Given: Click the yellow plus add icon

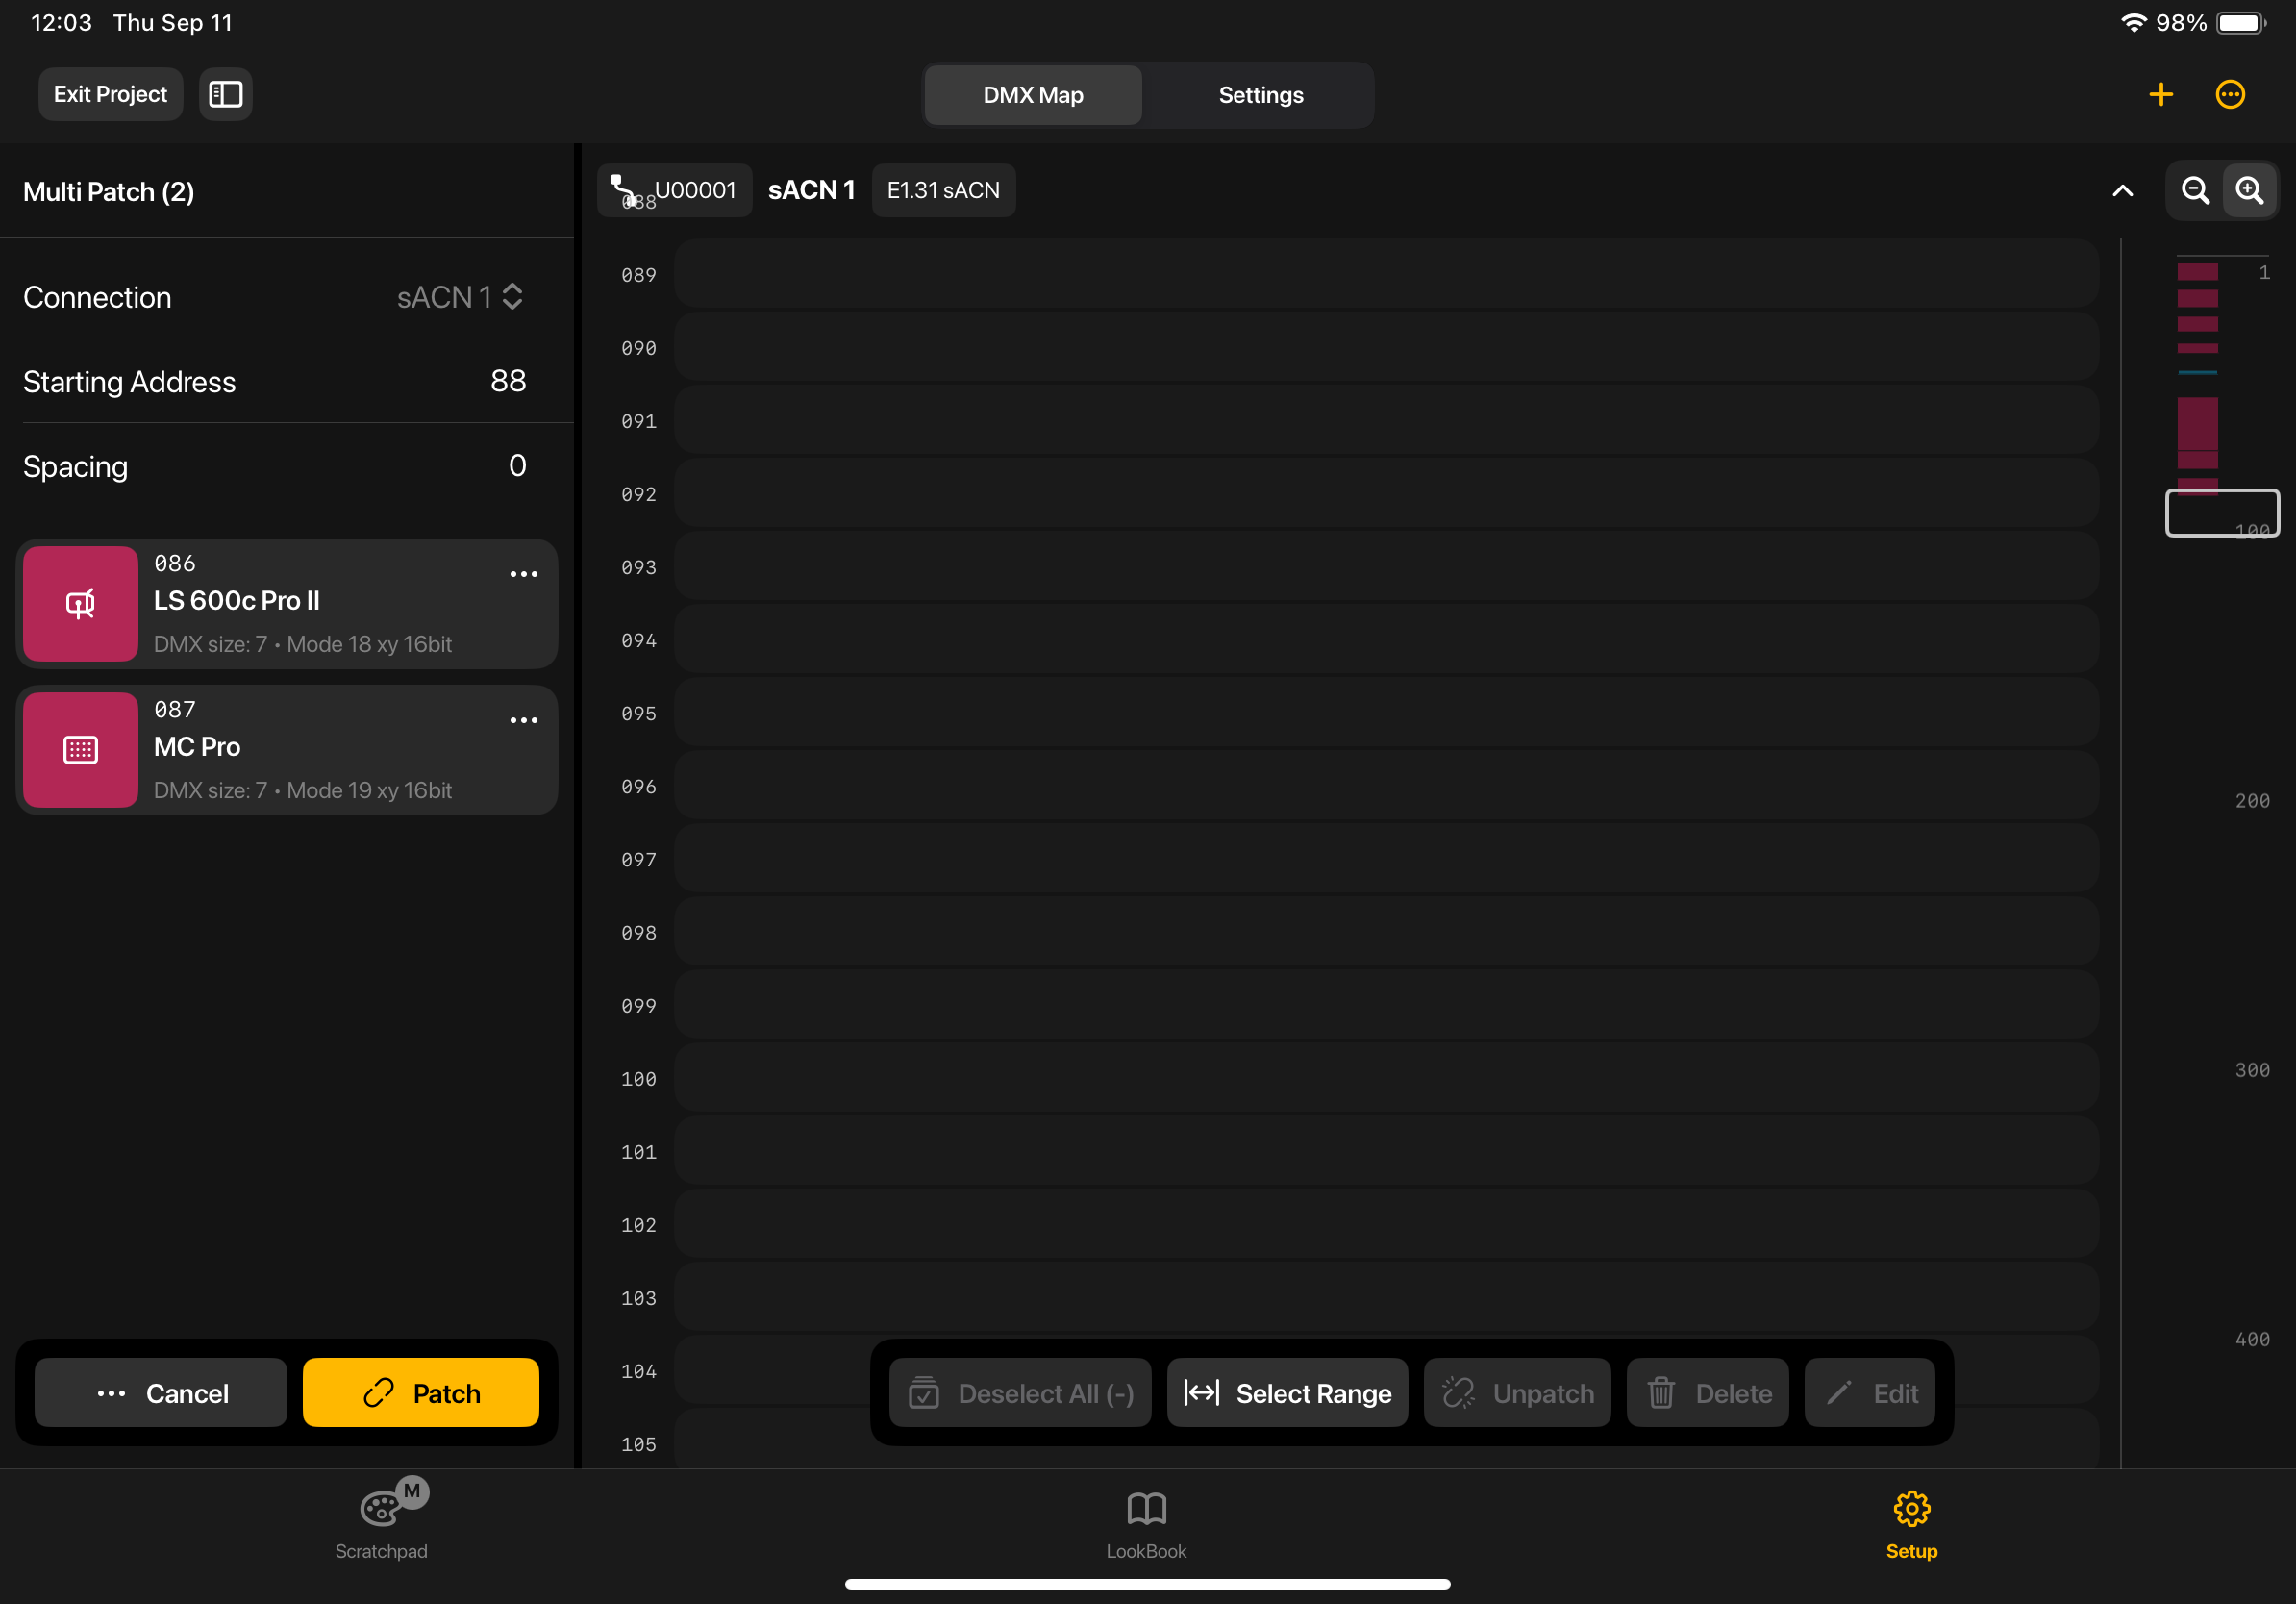Looking at the screenshot, I should (2160, 94).
